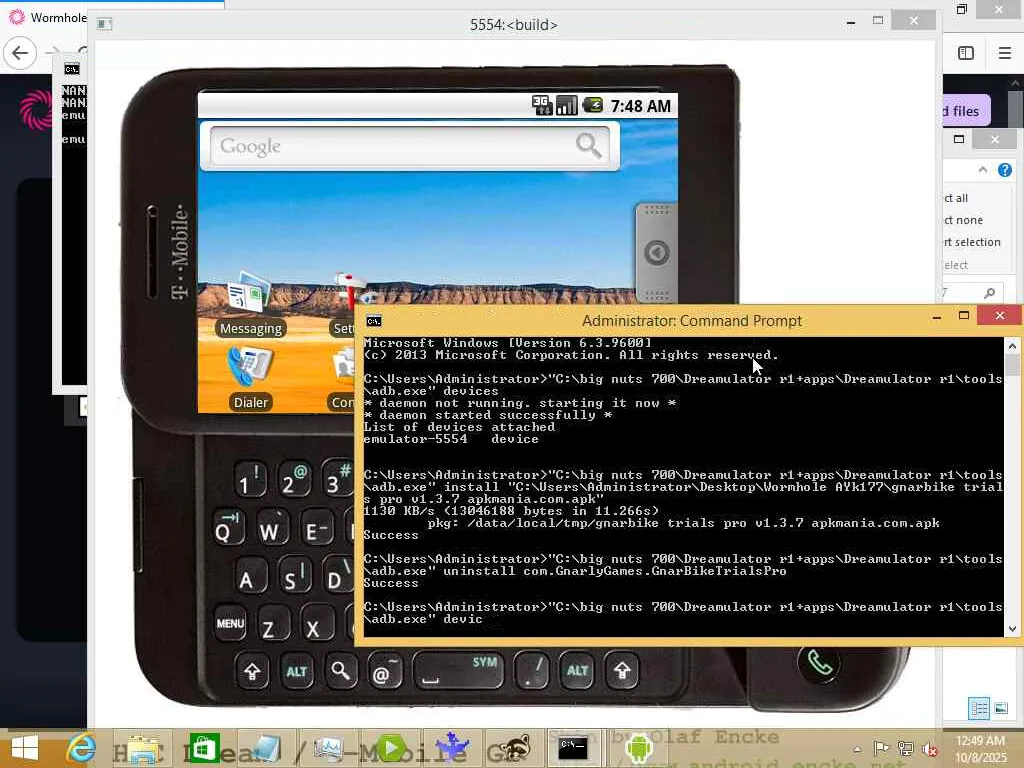Click 'emulator-5554 device' line in Command Prompt
Image resolution: width=1024 pixels, height=768 pixels.
(451, 440)
